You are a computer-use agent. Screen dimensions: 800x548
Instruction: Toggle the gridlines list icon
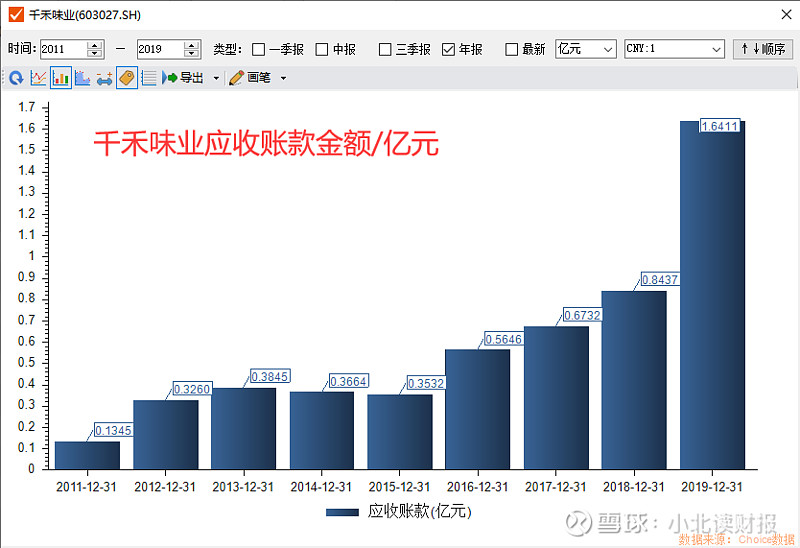[x=148, y=78]
